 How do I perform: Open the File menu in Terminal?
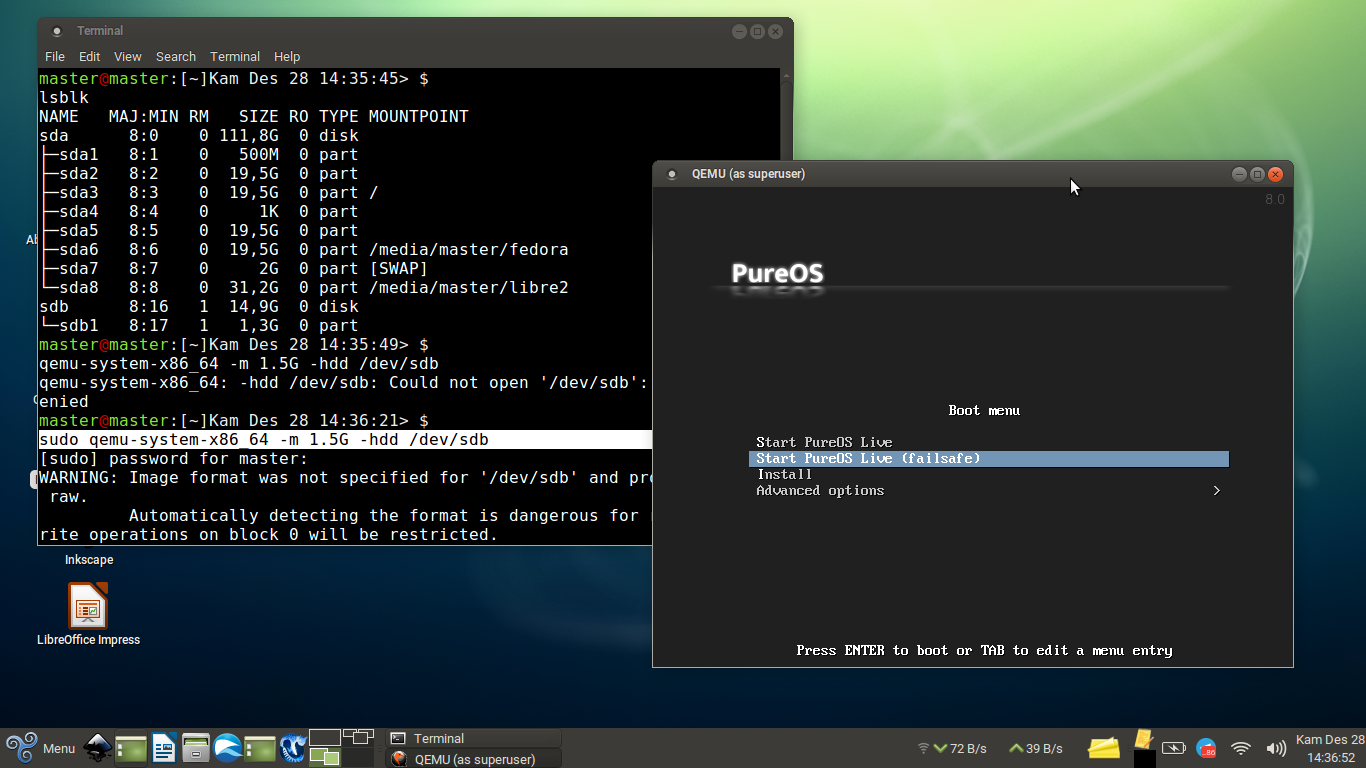click(55, 56)
